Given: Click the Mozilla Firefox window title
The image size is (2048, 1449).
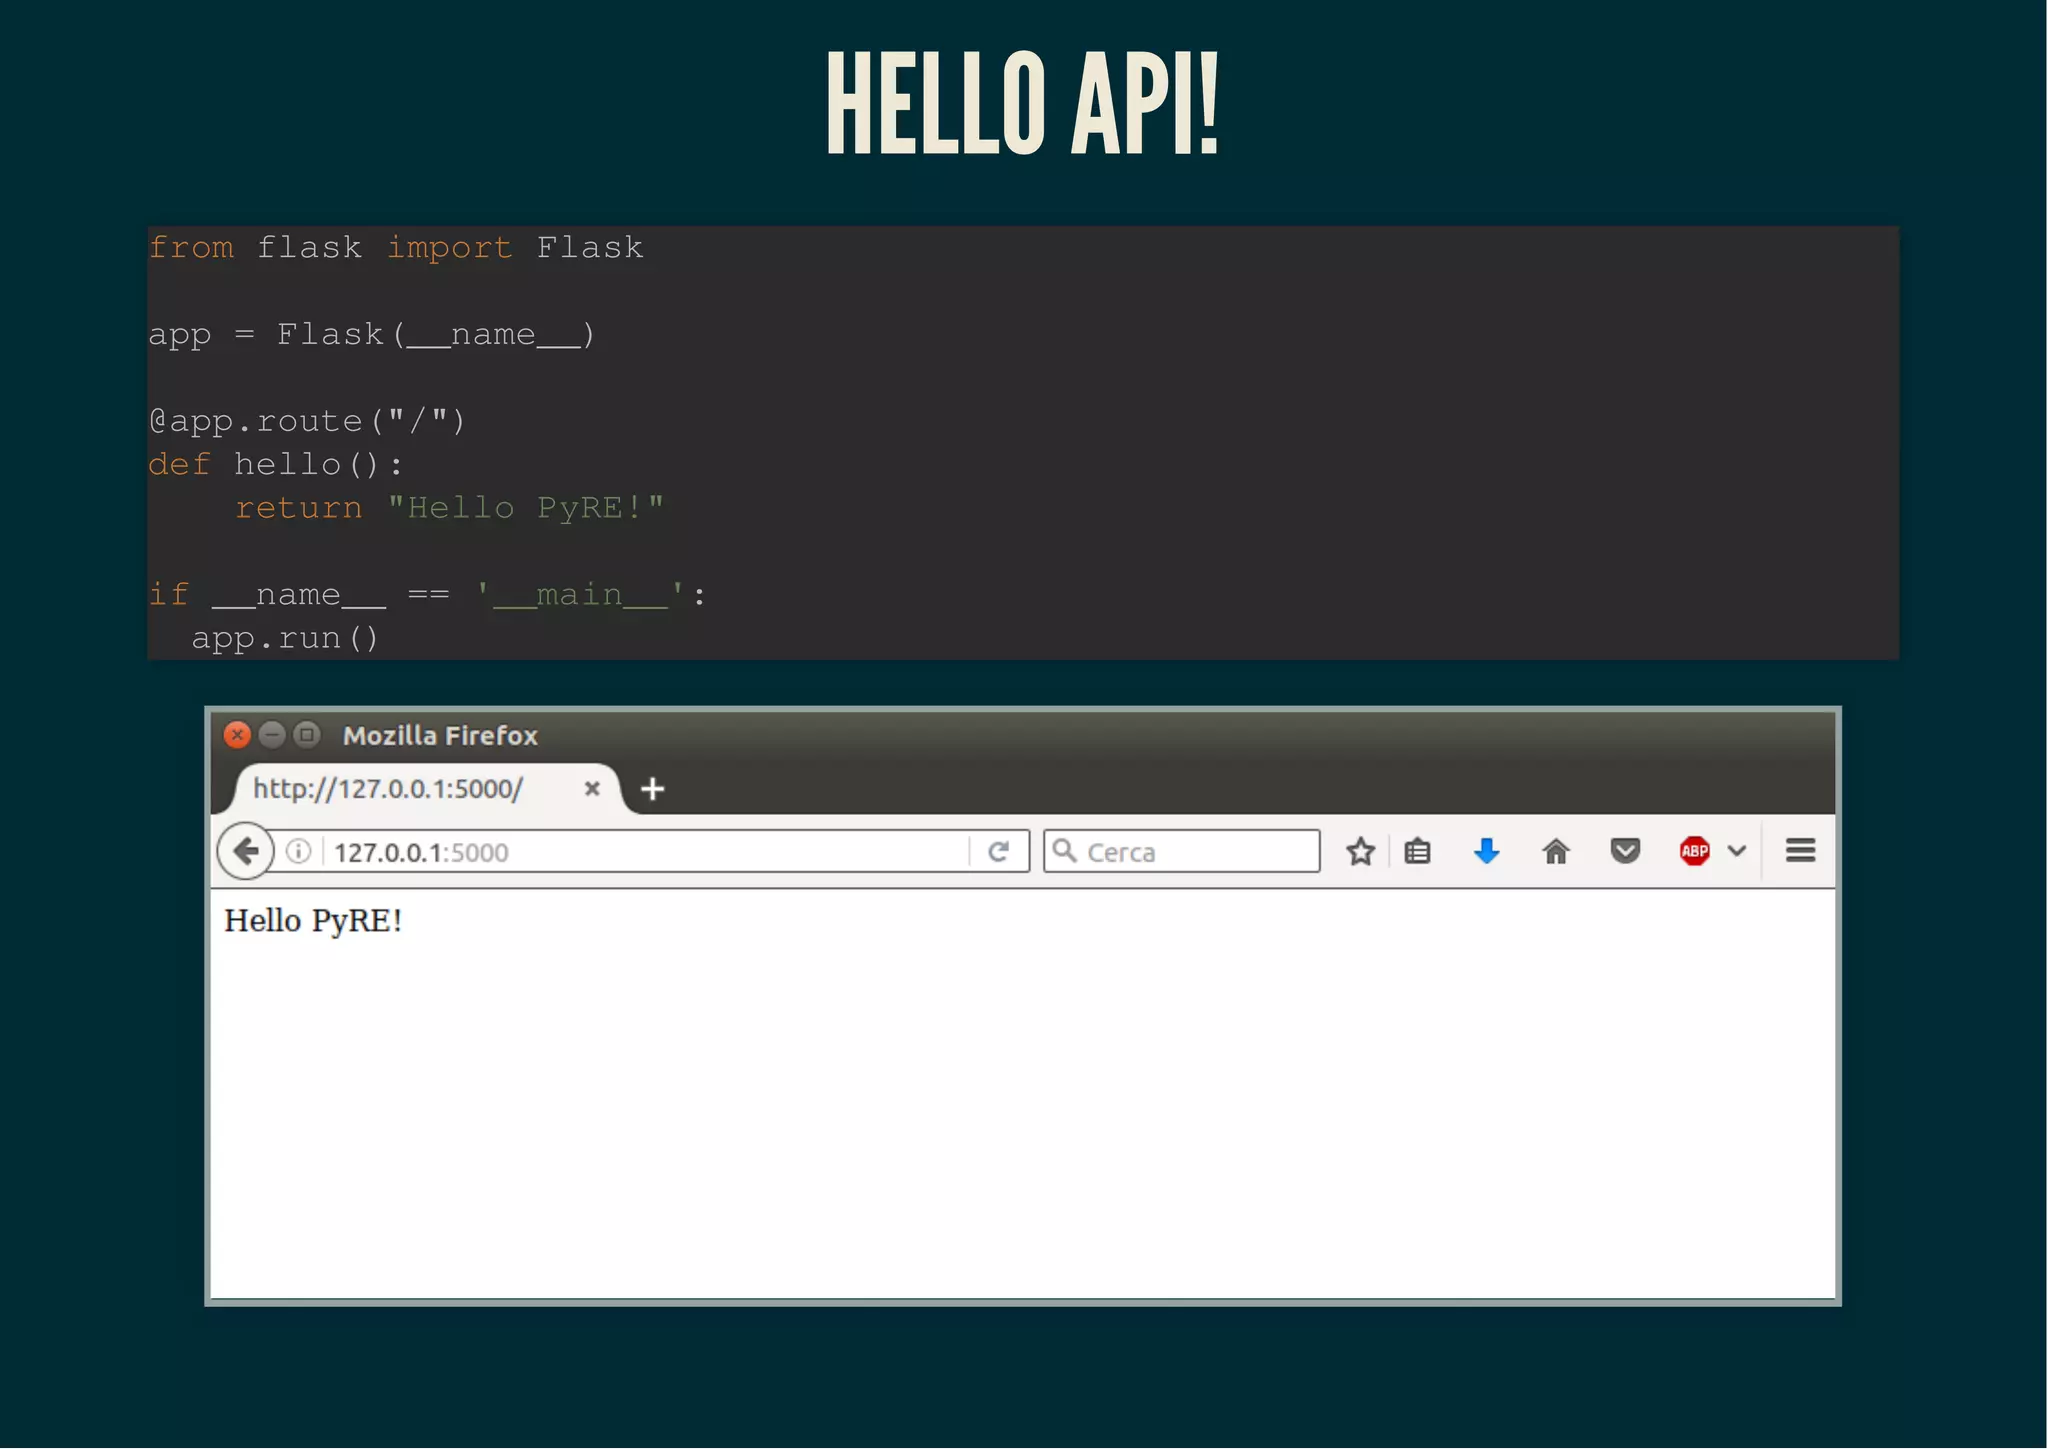Looking at the screenshot, I should click(x=440, y=736).
